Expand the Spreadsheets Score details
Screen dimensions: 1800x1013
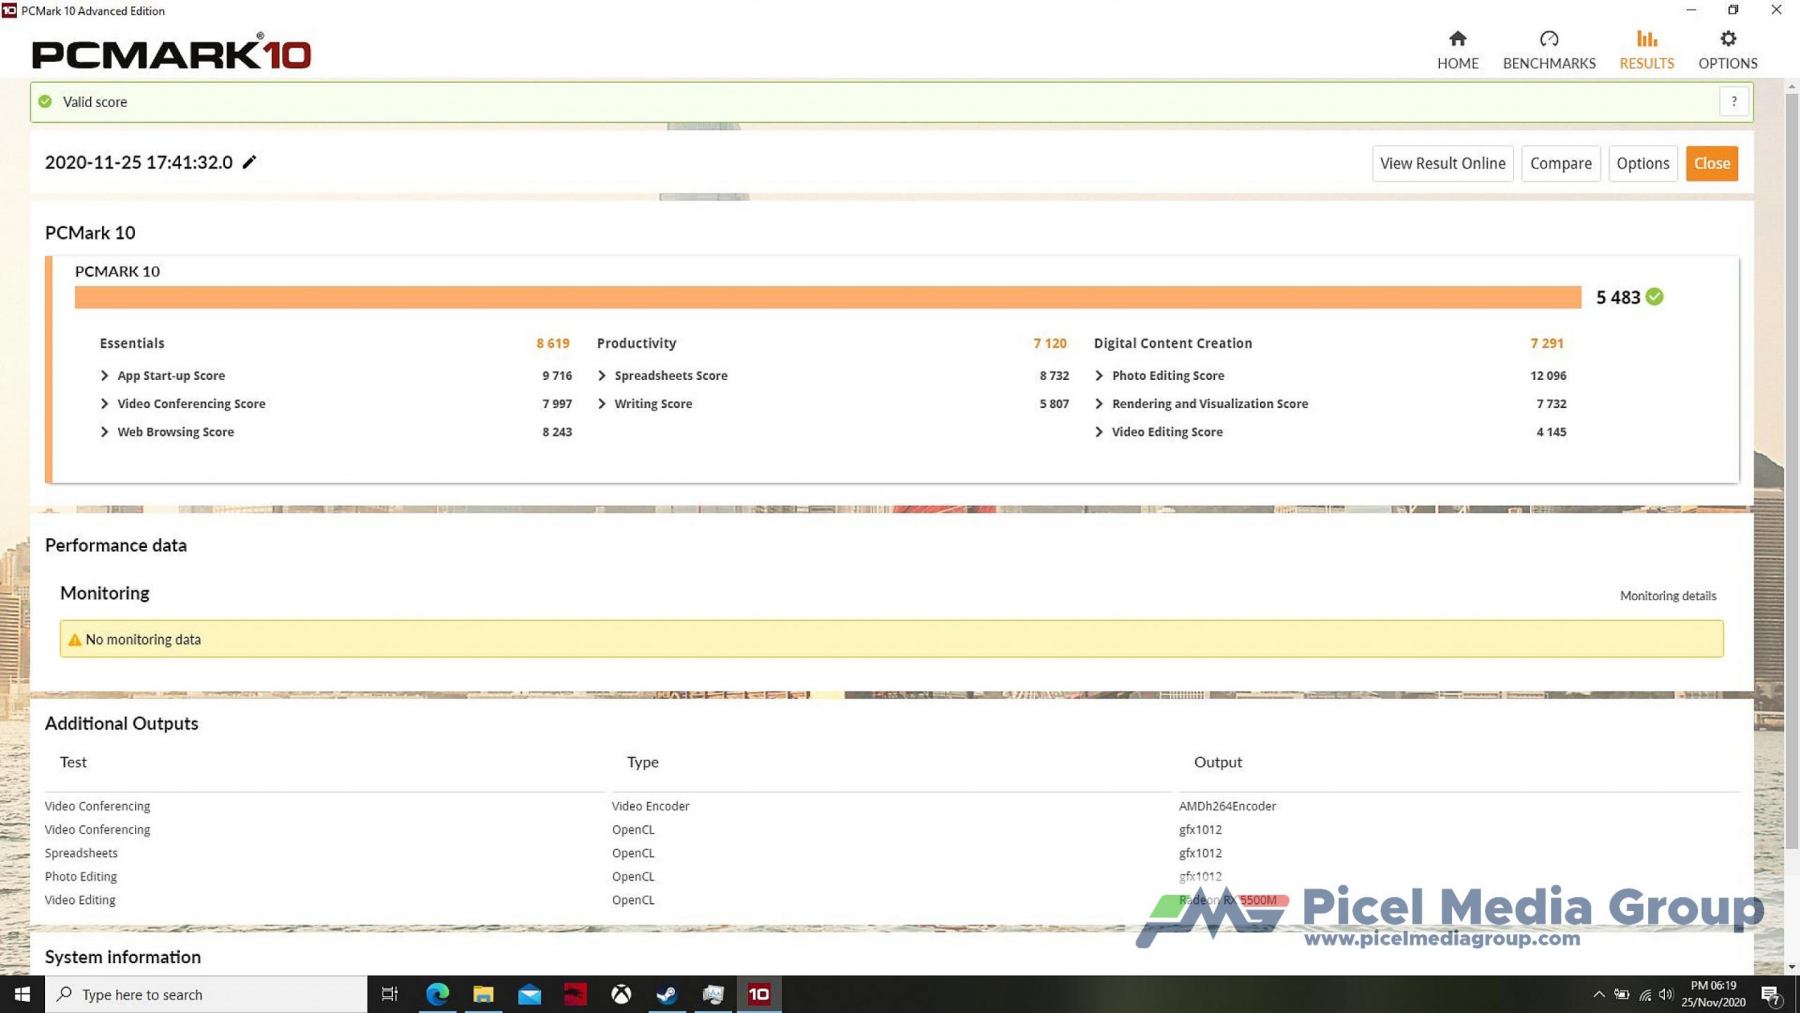click(602, 376)
